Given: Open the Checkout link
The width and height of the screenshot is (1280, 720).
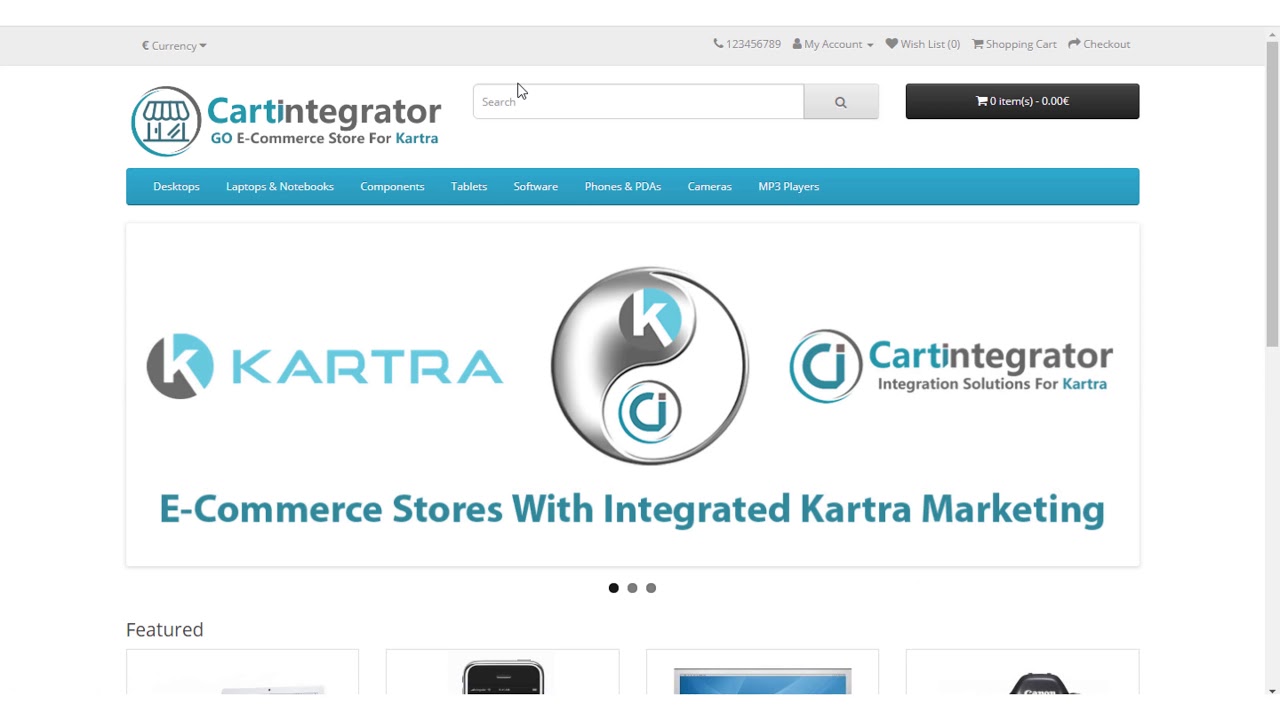Looking at the screenshot, I should pos(1099,44).
